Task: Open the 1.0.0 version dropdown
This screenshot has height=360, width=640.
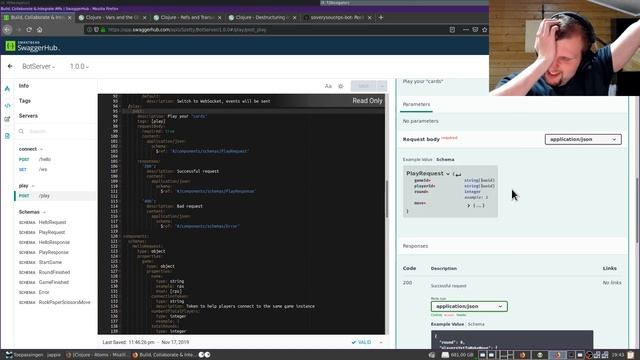Action: click(x=79, y=66)
